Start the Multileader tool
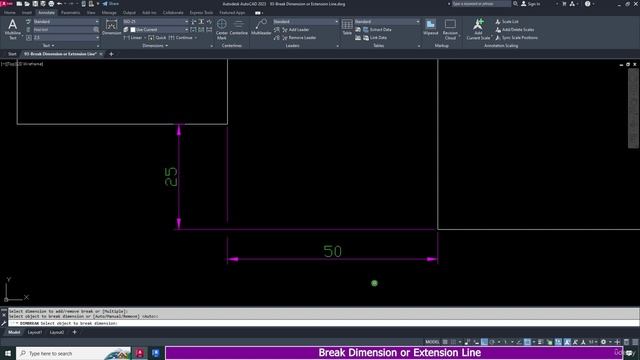Image resolution: width=640 pixels, height=360 pixels. (261, 28)
